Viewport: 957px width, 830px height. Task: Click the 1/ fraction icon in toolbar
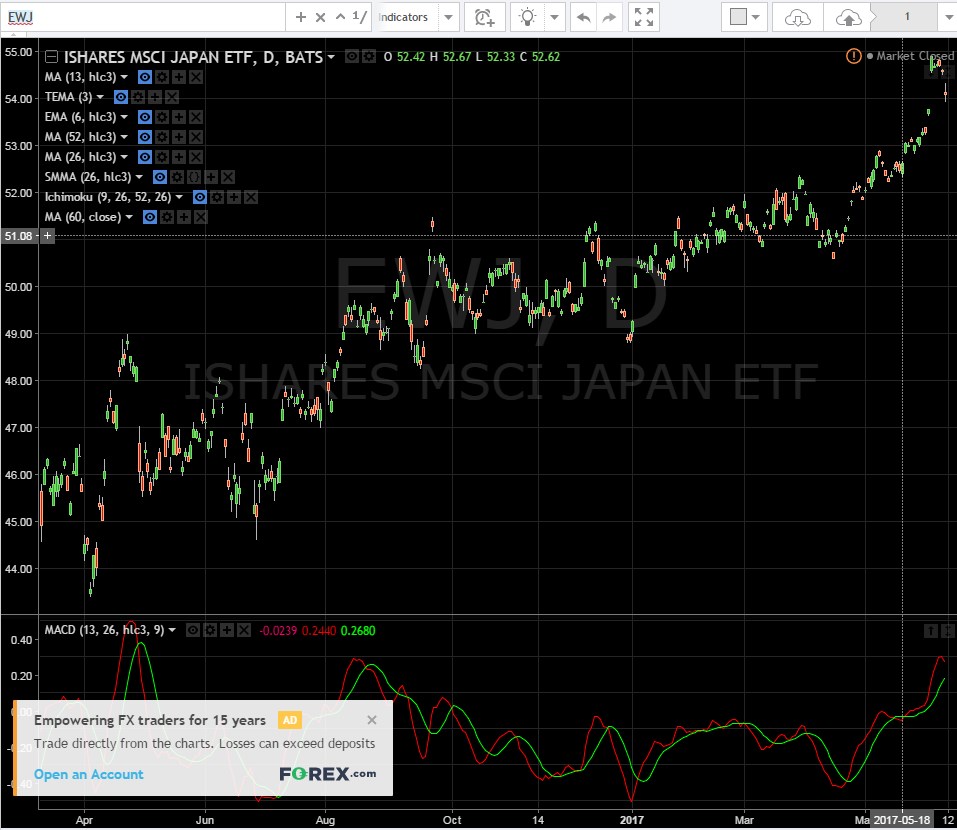pos(360,16)
